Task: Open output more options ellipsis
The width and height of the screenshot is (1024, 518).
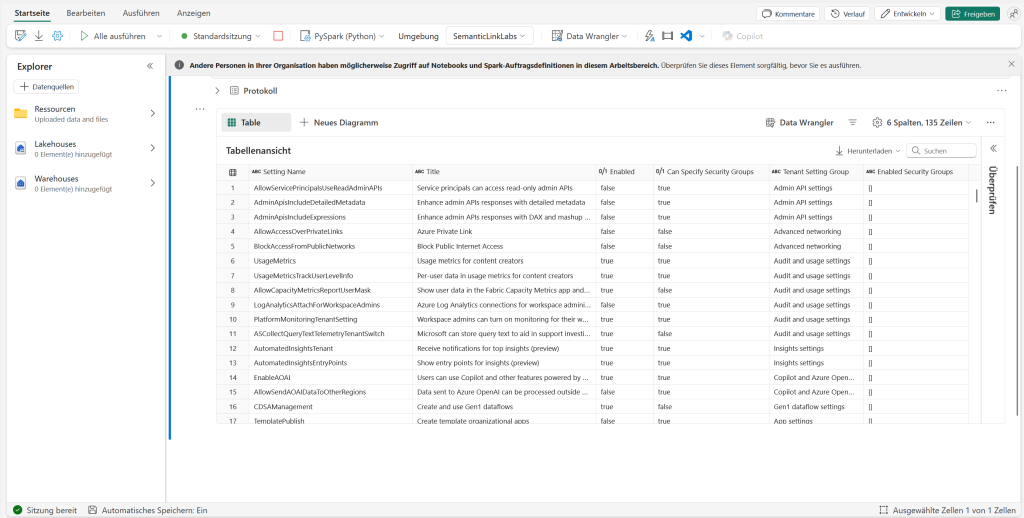Action: (x=991, y=122)
